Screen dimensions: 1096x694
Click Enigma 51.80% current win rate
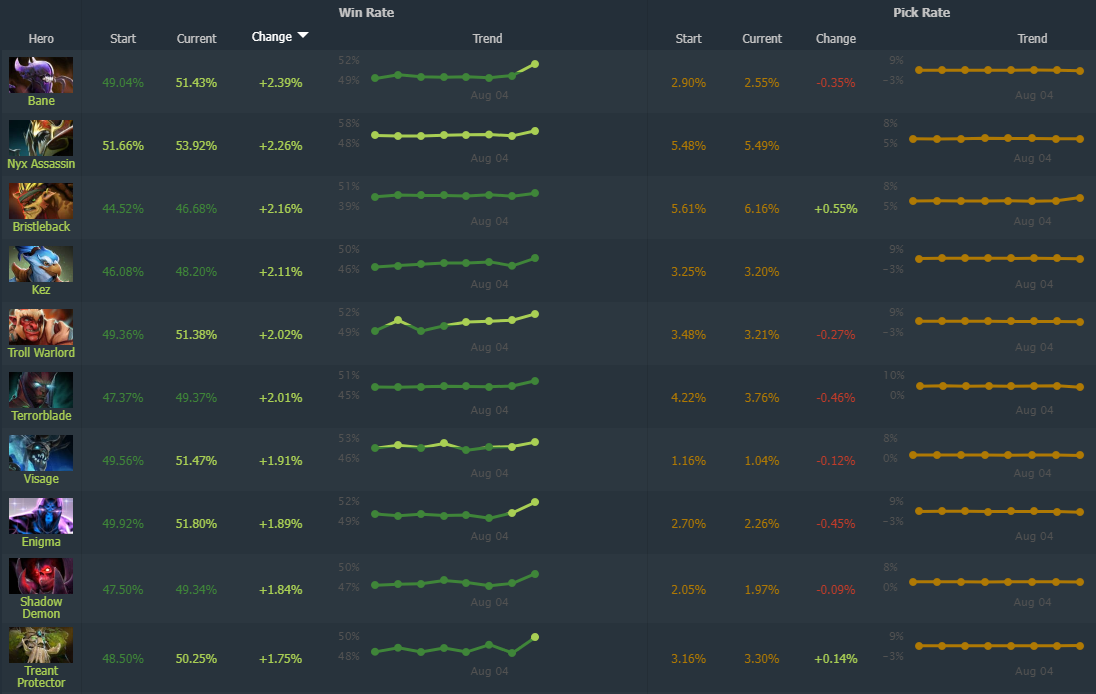click(x=196, y=523)
